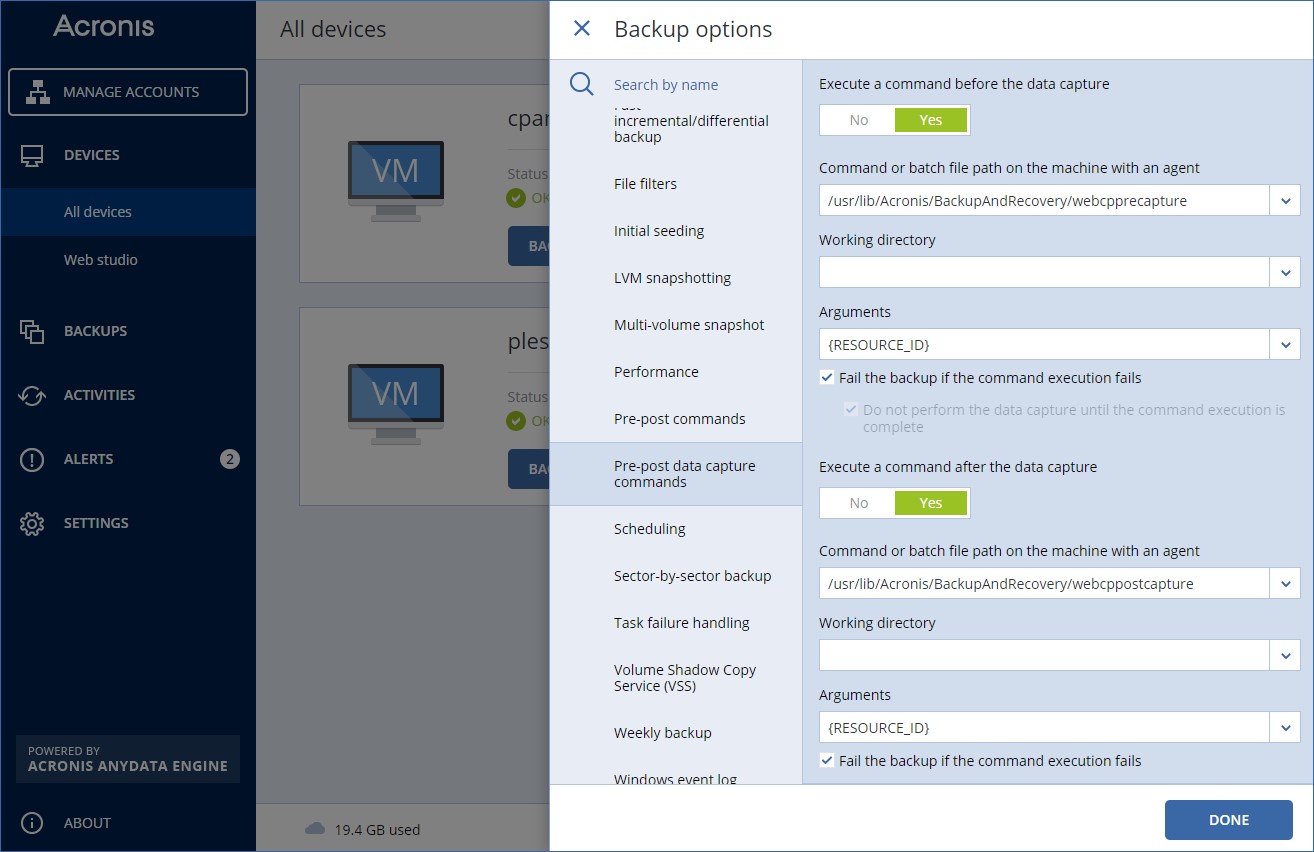
Task: Open Activities via its circular arrows icon
Action: pos(32,395)
